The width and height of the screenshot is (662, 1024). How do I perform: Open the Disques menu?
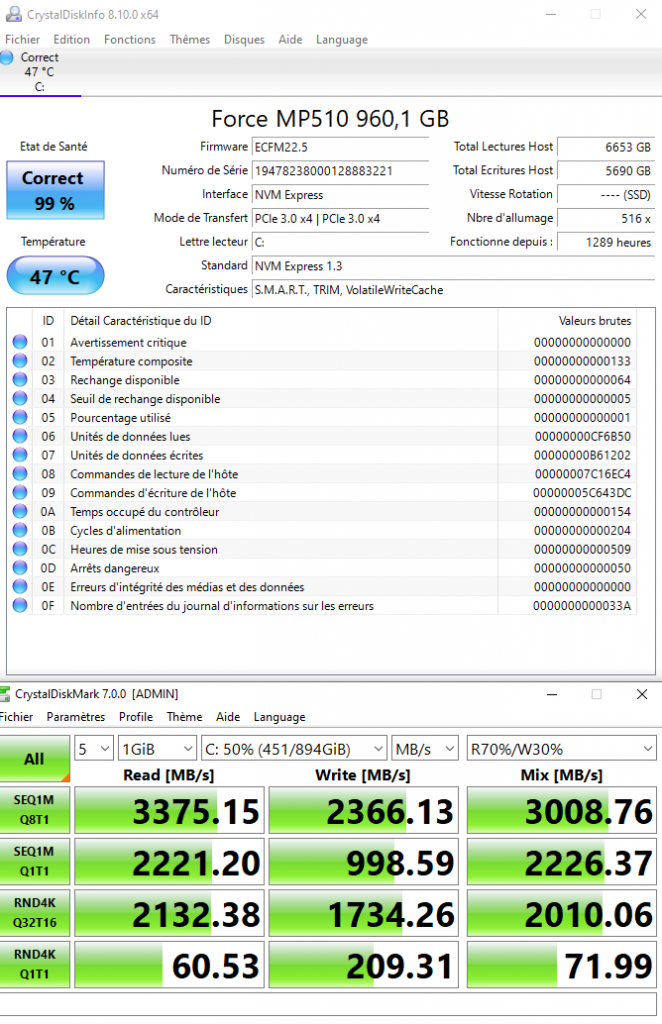point(244,39)
